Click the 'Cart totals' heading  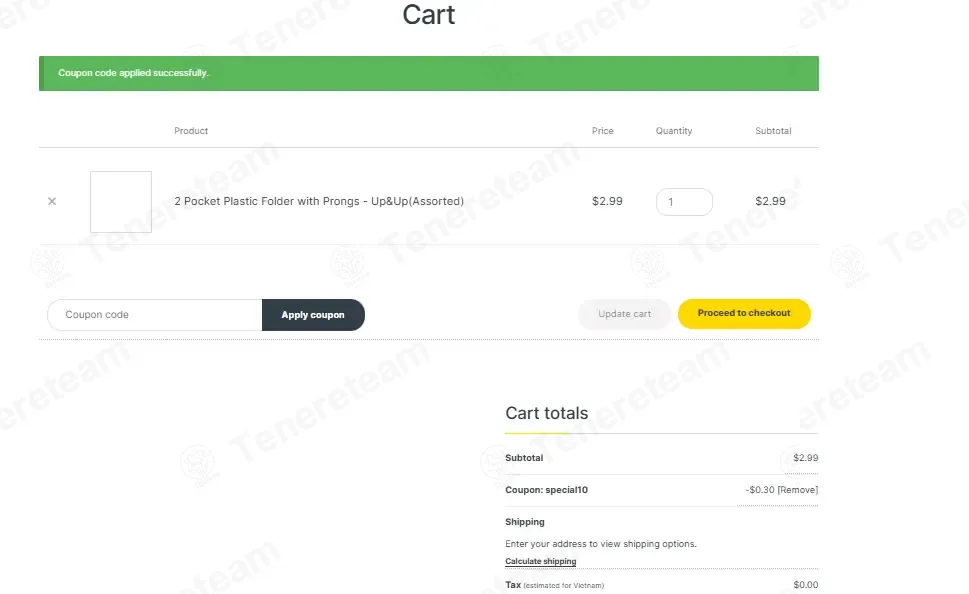(x=547, y=413)
